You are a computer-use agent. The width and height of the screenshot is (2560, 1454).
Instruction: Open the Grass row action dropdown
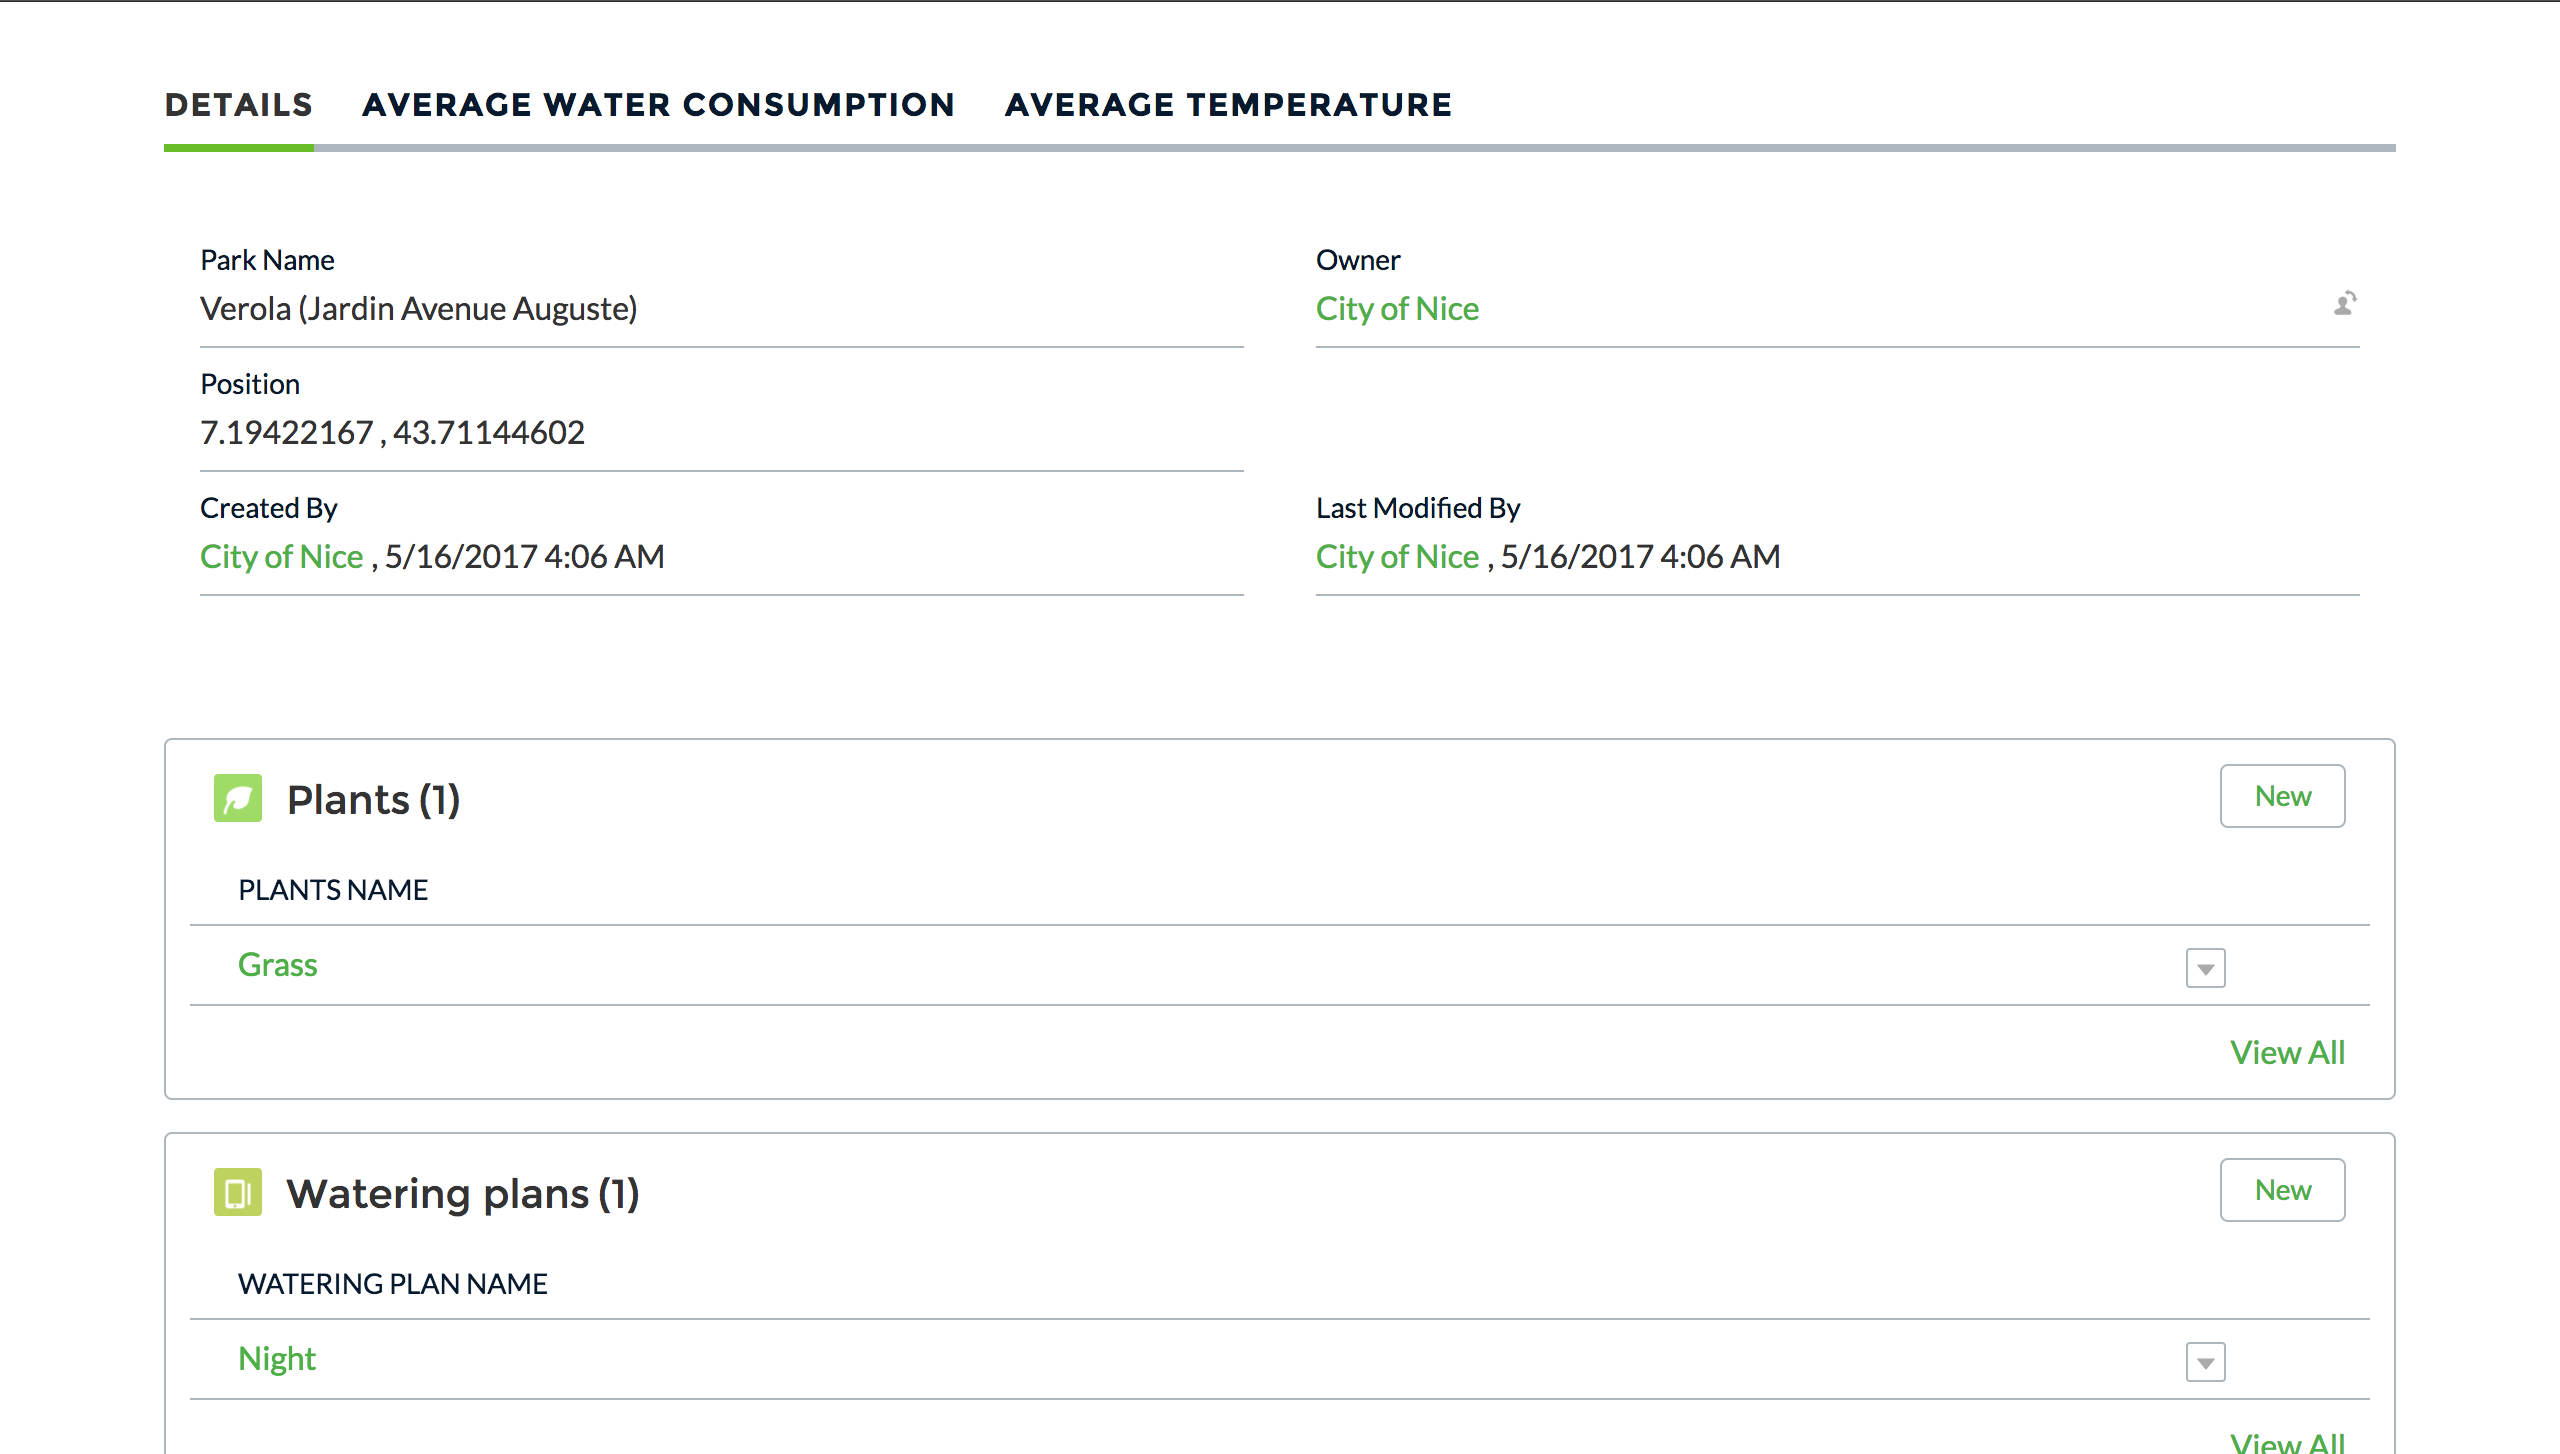pos(2205,968)
